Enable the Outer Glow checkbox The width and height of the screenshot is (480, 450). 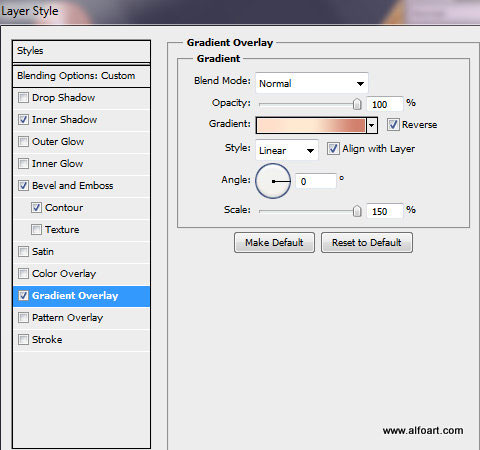[23, 142]
